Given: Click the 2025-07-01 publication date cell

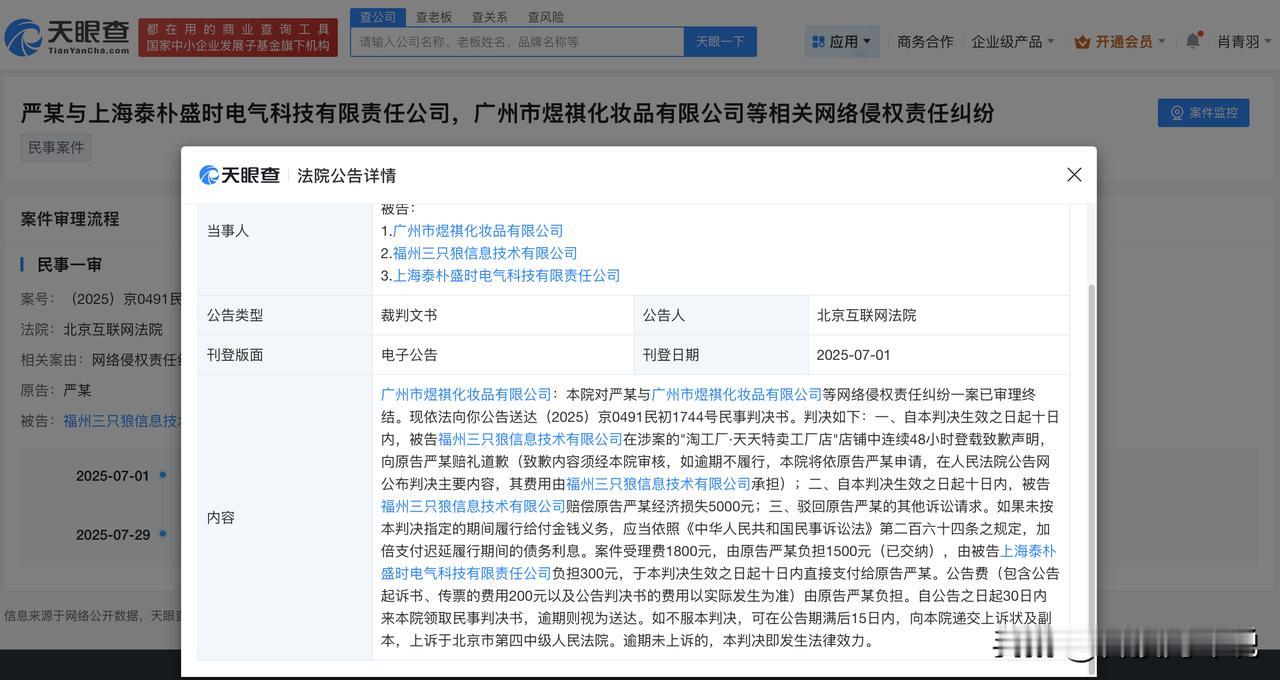Looking at the screenshot, I should click(x=938, y=355).
